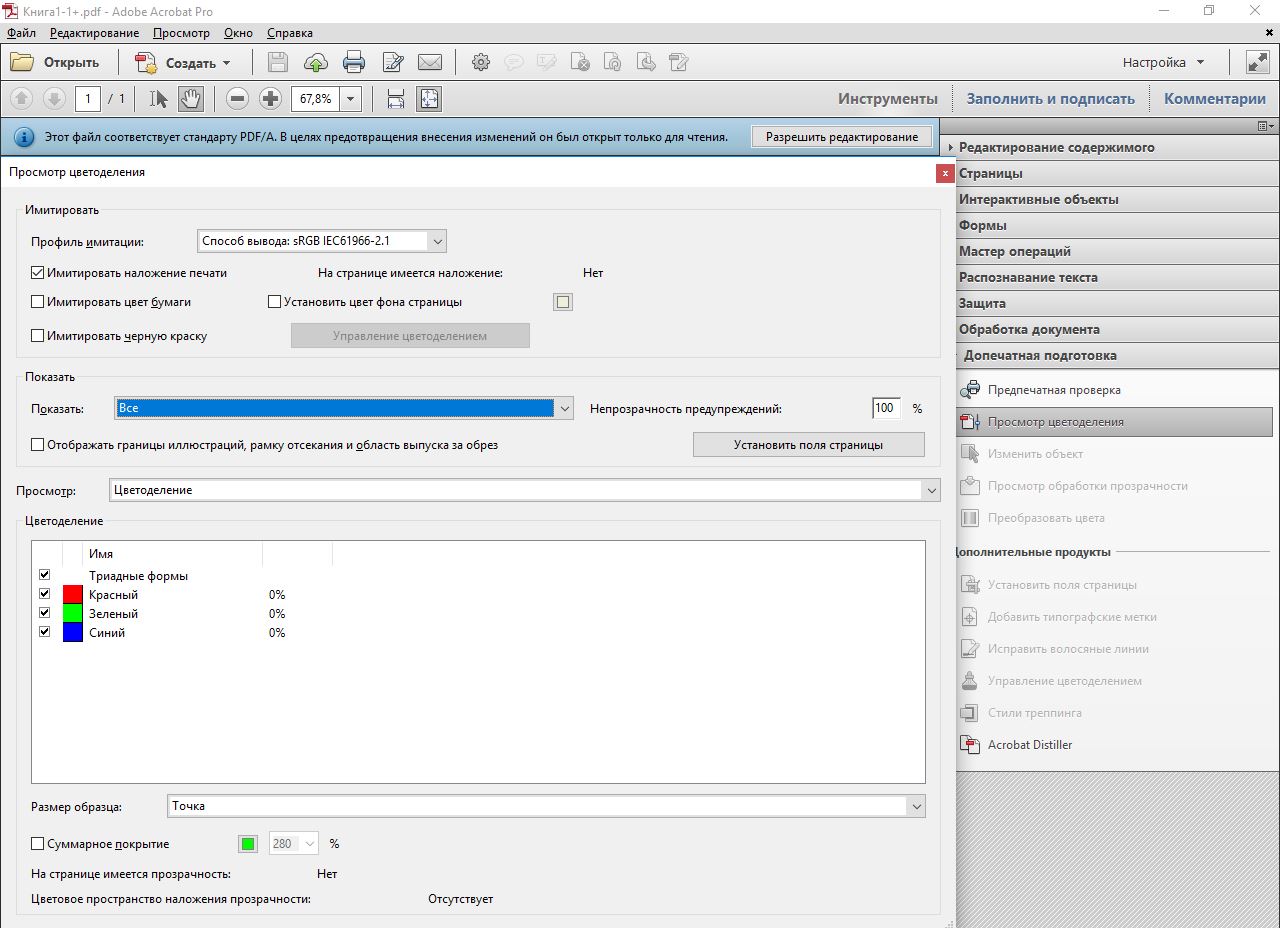1280x928 pixels.
Task: Click the warning opacity input field
Action: coord(886,408)
